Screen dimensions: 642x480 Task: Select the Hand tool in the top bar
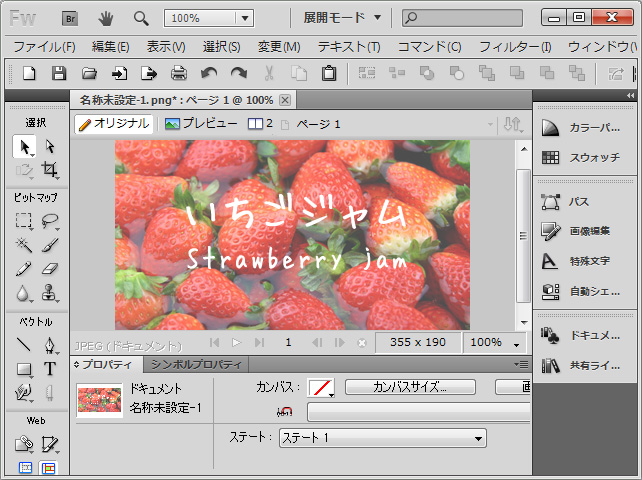click(106, 18)
